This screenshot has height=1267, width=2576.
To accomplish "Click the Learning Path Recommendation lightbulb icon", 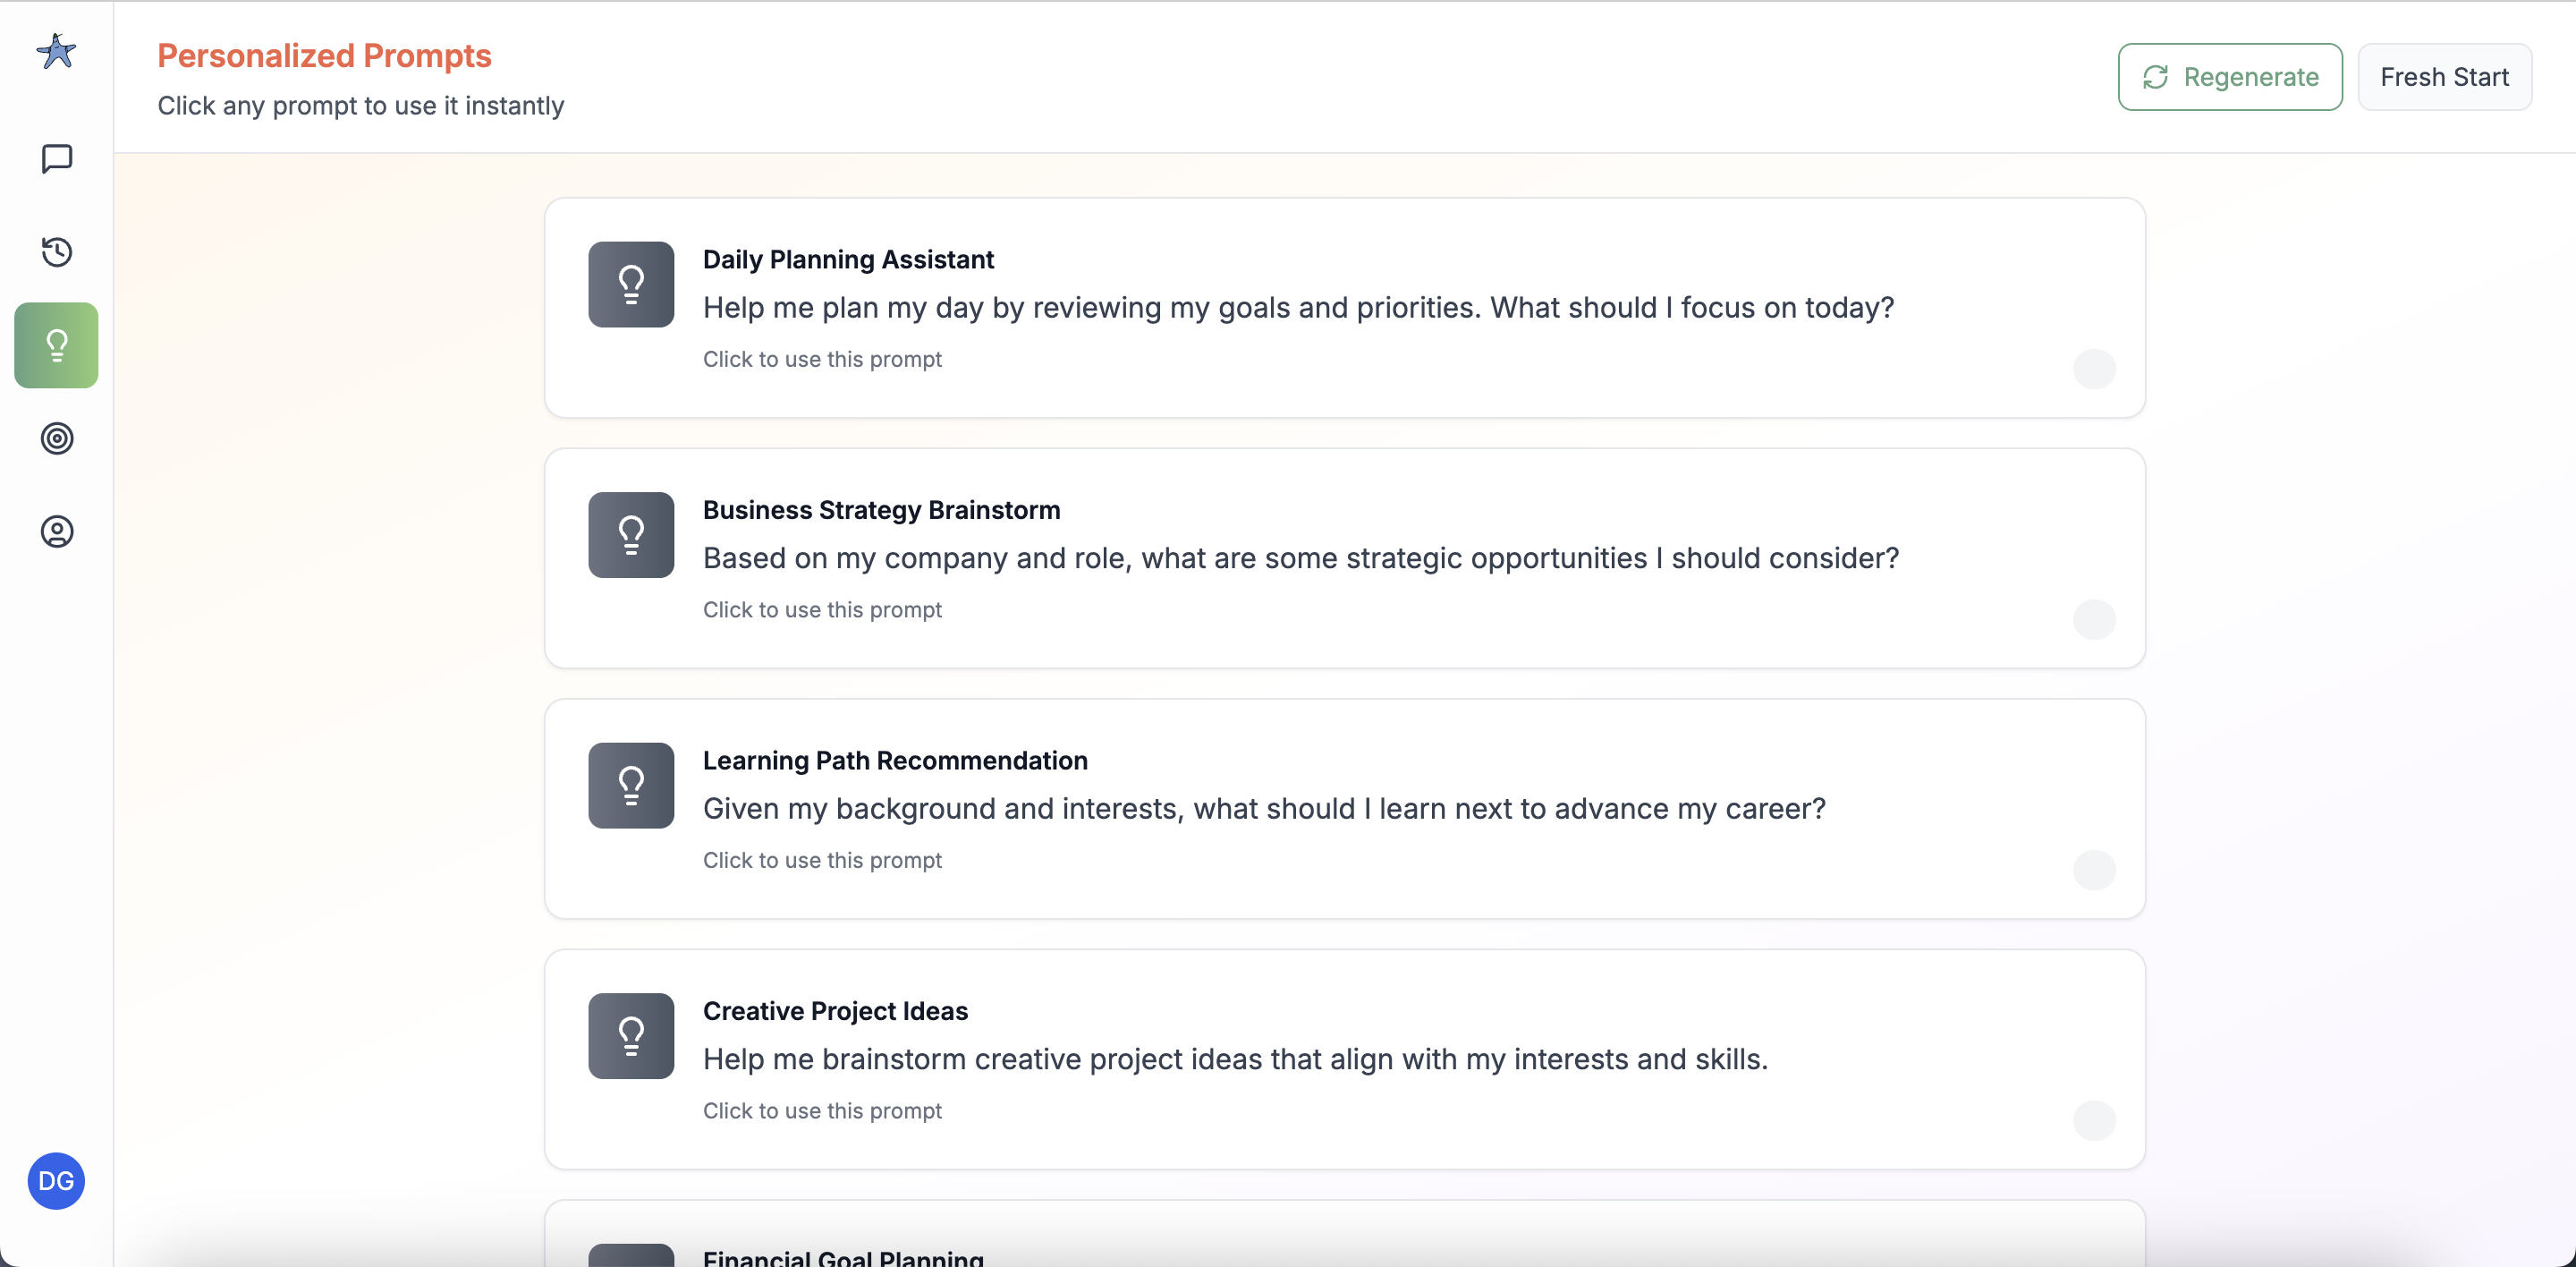I will [x=630, y=785].
